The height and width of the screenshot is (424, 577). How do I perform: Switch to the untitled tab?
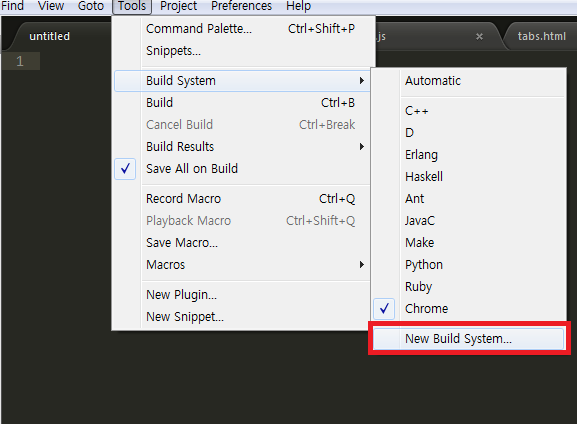[x=50, y=36]
